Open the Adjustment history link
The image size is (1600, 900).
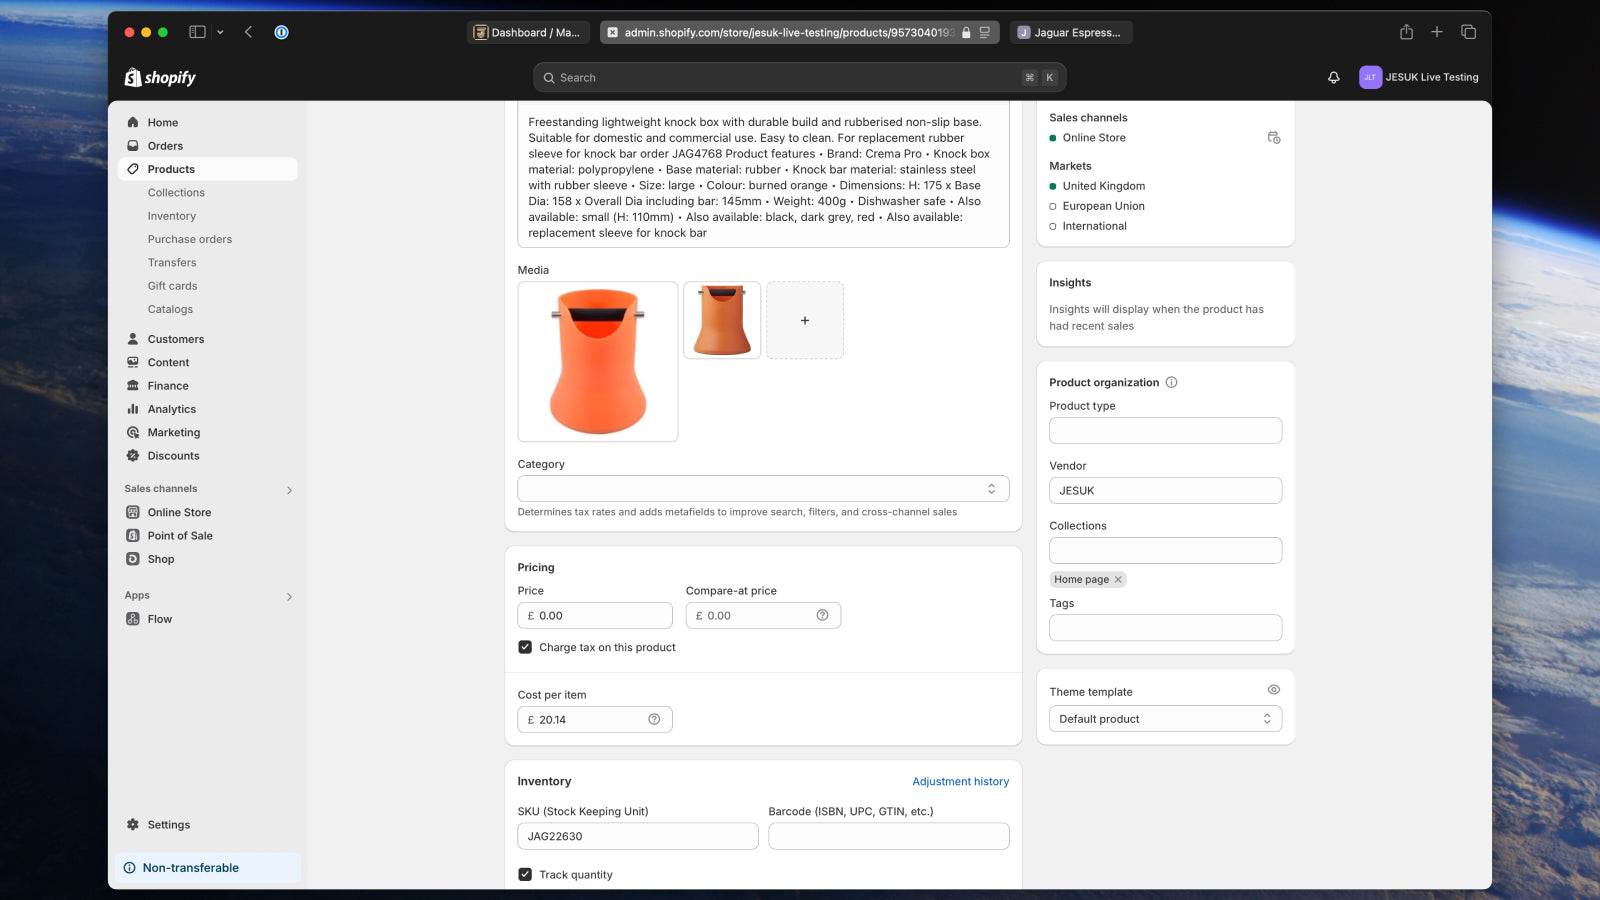point(960,781)
